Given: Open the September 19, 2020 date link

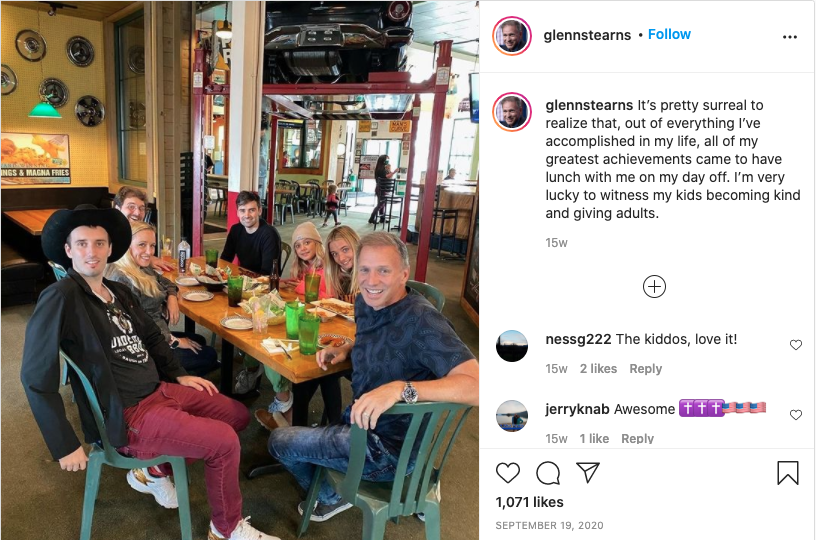Looking at the screenshot, I should (x=550, y=525).
